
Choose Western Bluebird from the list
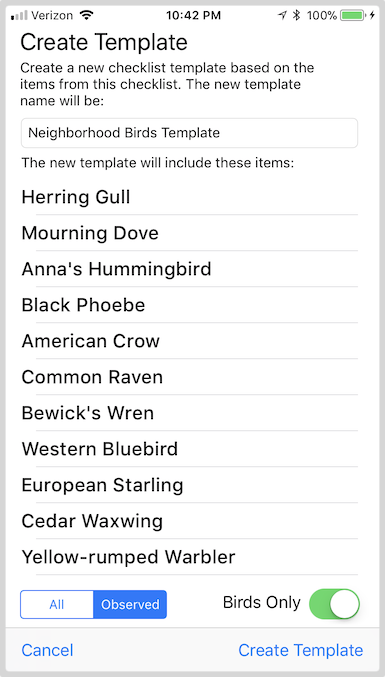coord(189,449)
